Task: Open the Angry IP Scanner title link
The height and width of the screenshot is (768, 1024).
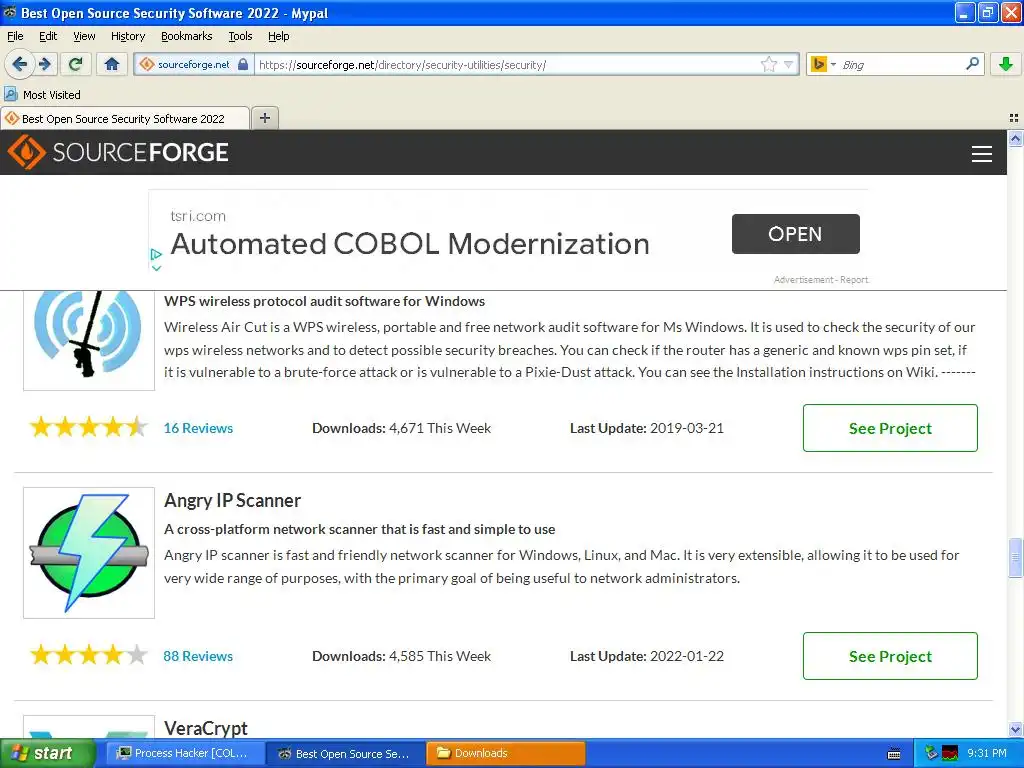Action: 232,500
